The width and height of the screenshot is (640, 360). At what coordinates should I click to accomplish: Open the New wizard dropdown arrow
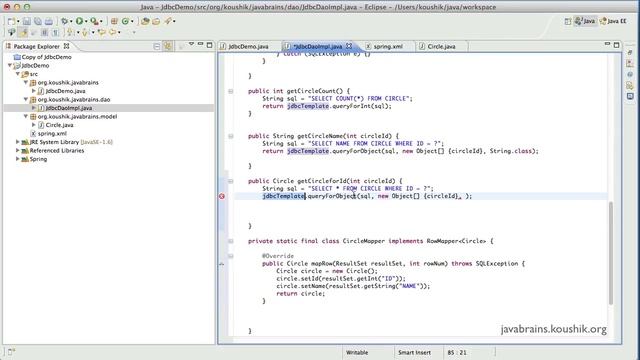coord(18,22)
